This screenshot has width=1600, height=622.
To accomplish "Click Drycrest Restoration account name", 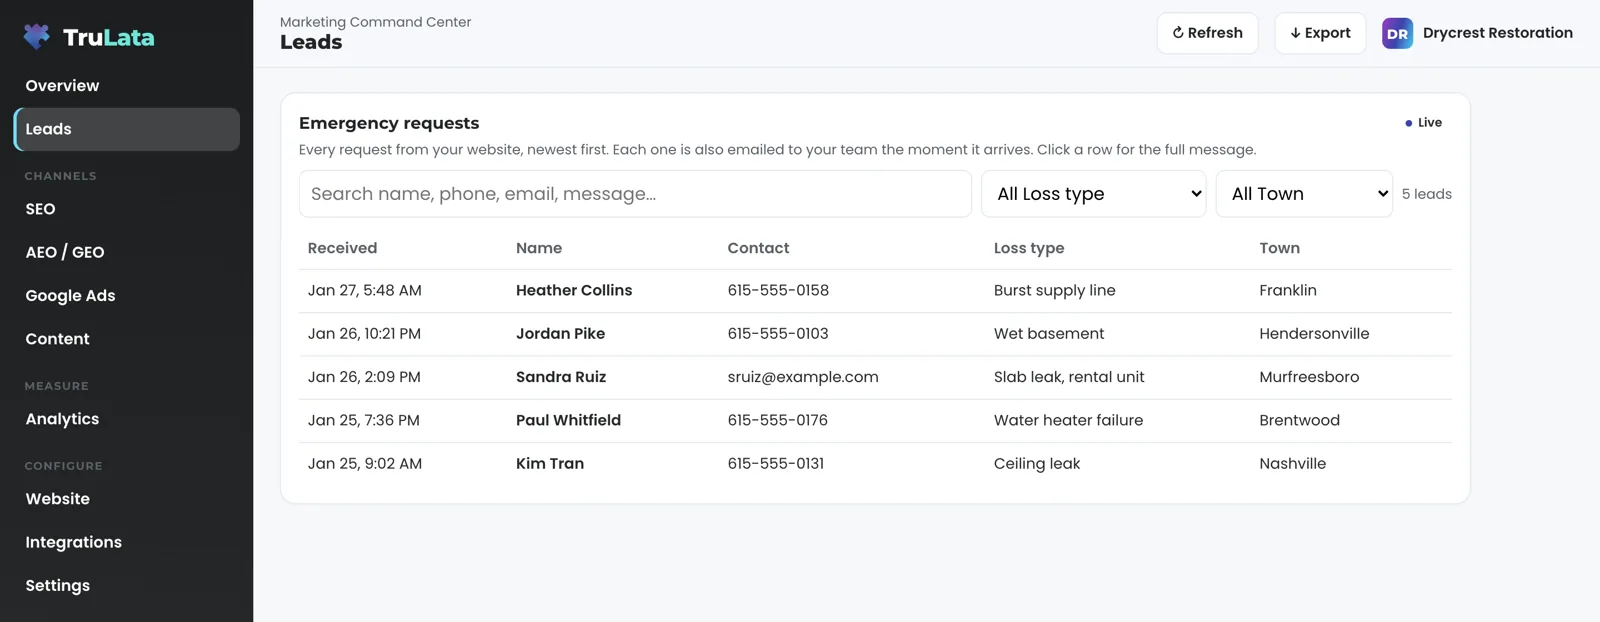I will [x=1497, y=33].
